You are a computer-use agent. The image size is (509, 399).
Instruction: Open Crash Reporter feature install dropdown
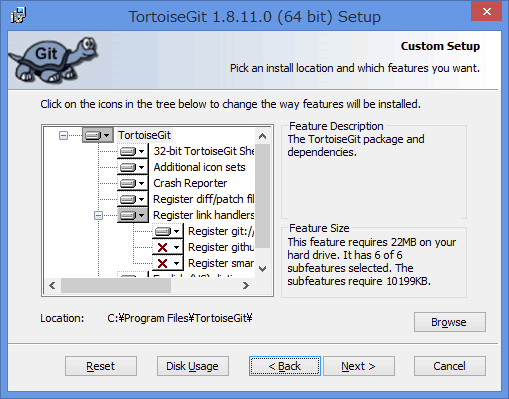[x=133, y=183]
